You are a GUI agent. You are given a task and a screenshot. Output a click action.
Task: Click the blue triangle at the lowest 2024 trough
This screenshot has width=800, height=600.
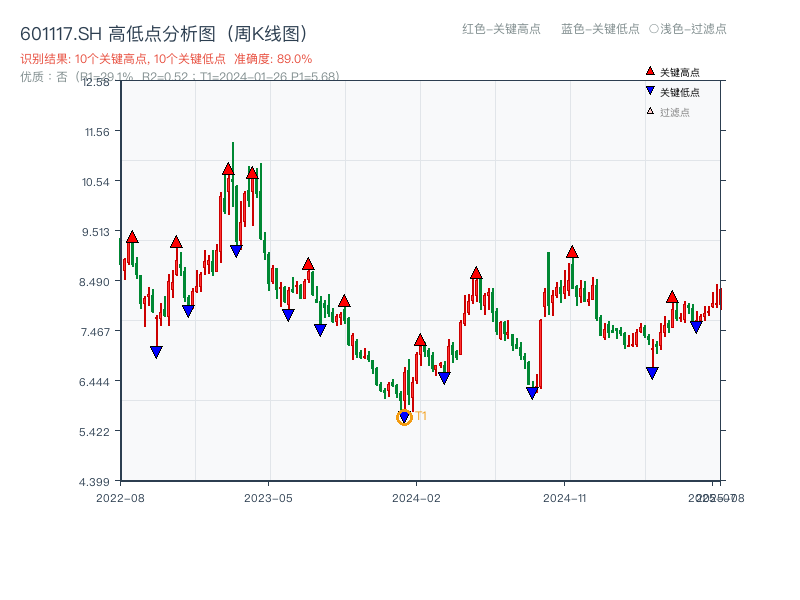click(404, 415)
